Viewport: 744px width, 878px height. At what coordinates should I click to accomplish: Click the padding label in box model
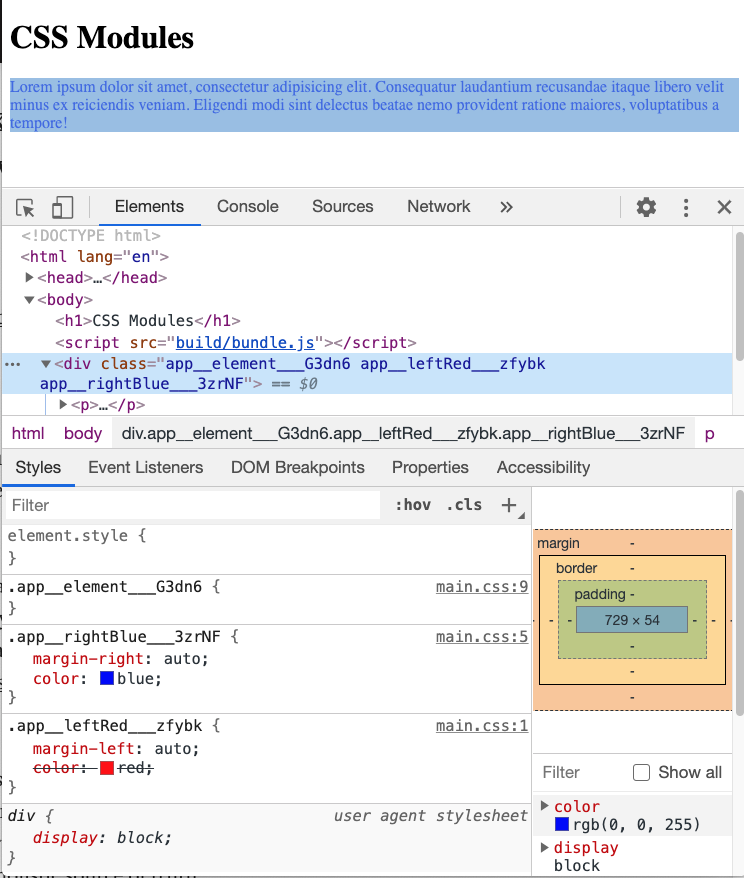(x=600, y=594)
